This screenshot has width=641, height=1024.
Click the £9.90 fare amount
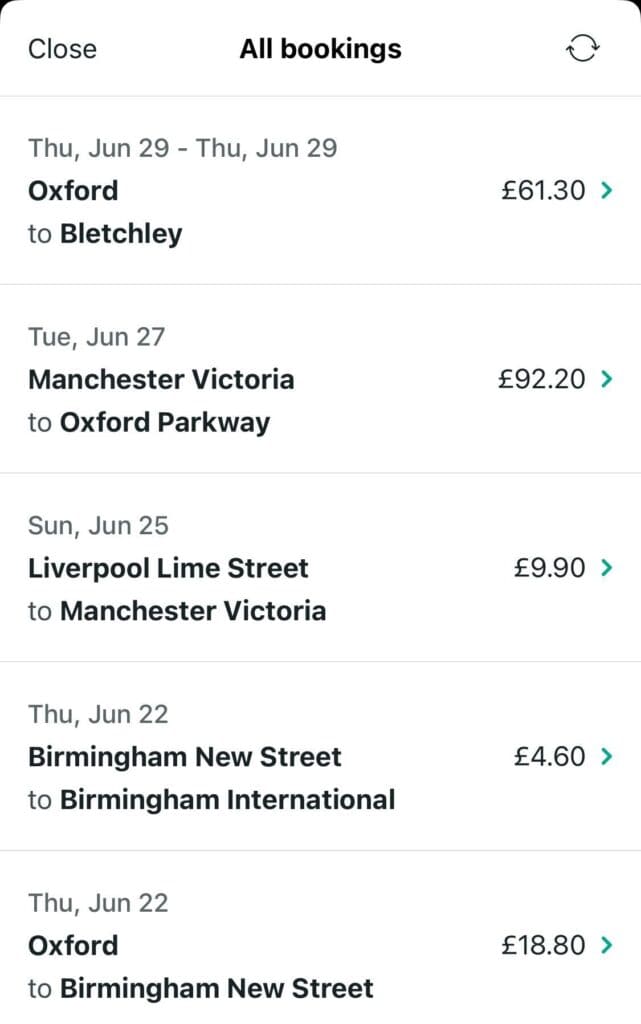[x=549, y=568]
